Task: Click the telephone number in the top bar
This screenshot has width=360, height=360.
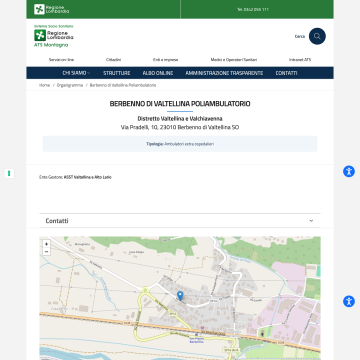Action: (x=253, y=10)
